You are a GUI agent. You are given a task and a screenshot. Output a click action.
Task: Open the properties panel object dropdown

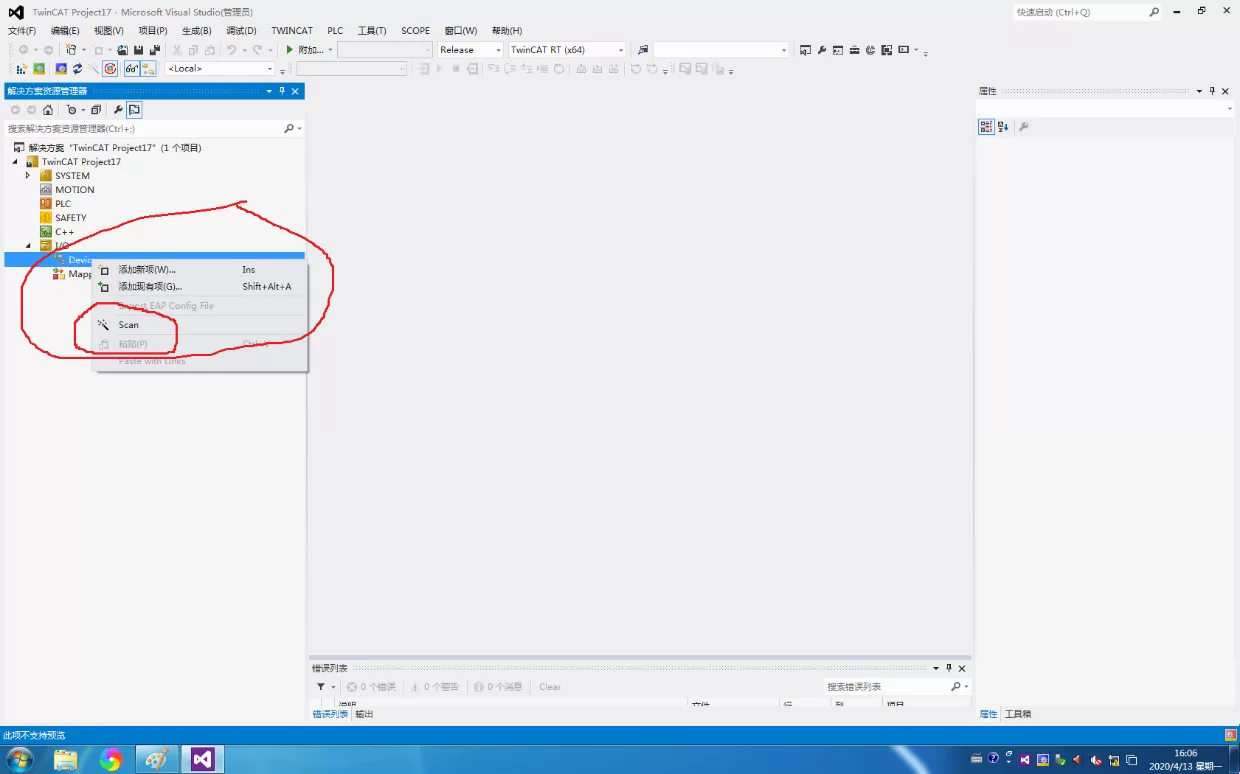pyautogui.click(x=1230, y=109)
